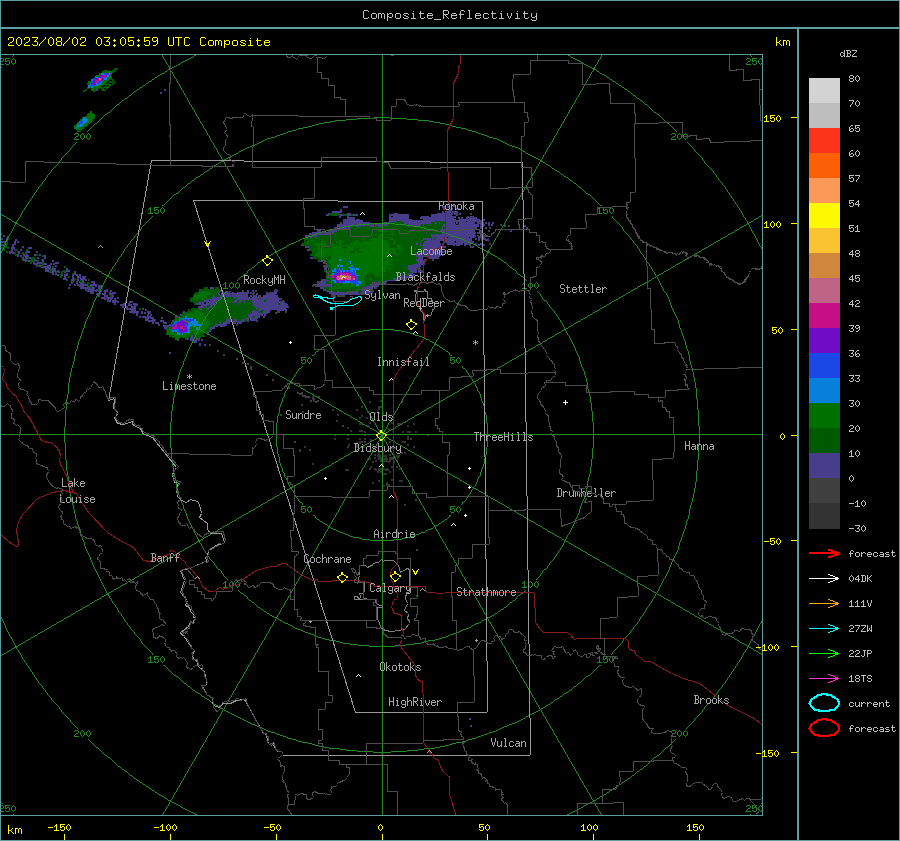Click the Banff label
The height and width of the screenshot is (841, 900).
[x=165, y=557]
